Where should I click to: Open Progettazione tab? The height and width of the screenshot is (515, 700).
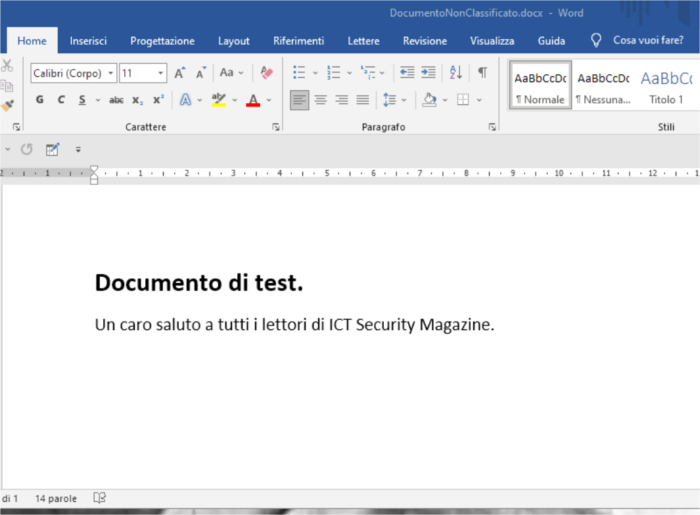[x=162, y=41]
